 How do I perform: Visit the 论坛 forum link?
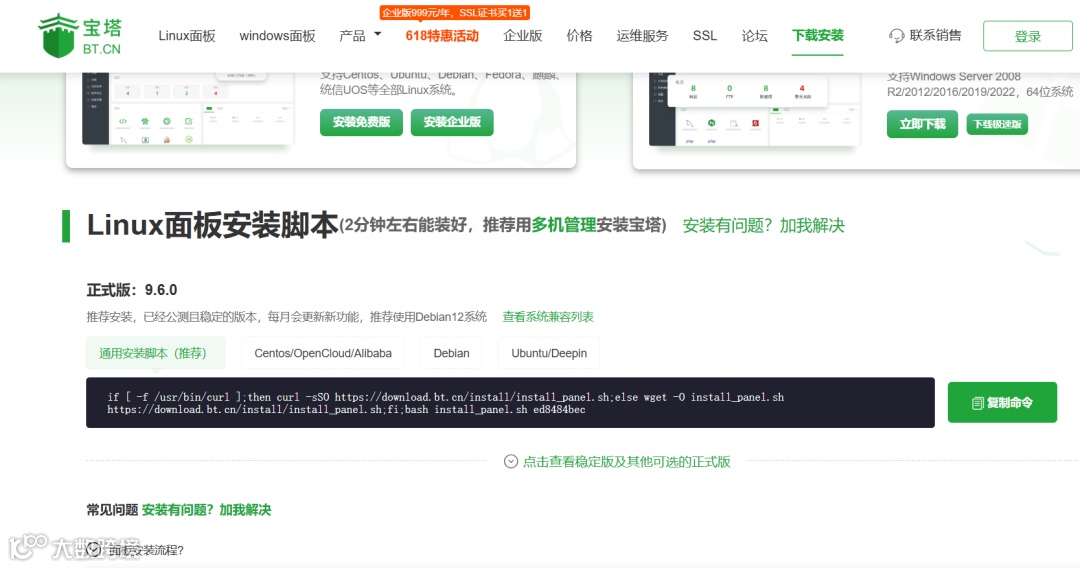[x=754, y=36]
